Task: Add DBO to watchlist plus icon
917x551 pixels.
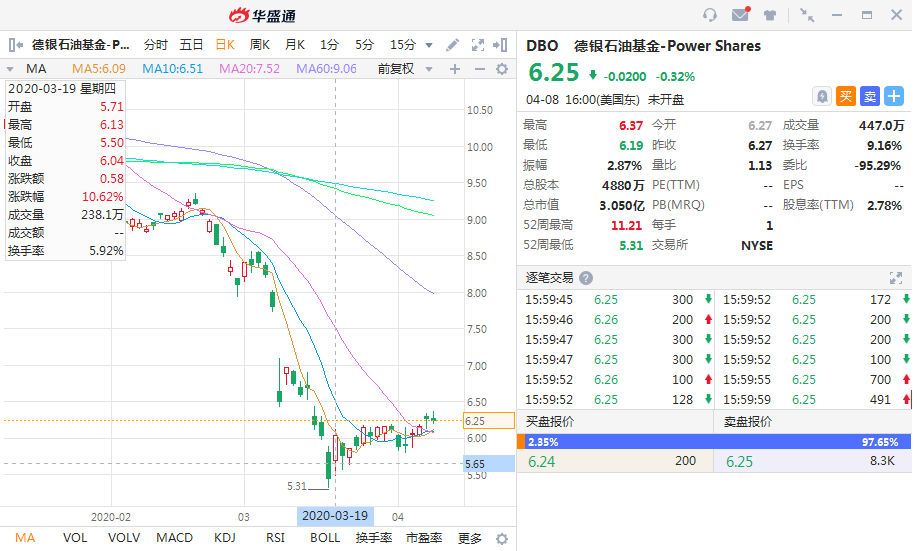Action: 894,97
